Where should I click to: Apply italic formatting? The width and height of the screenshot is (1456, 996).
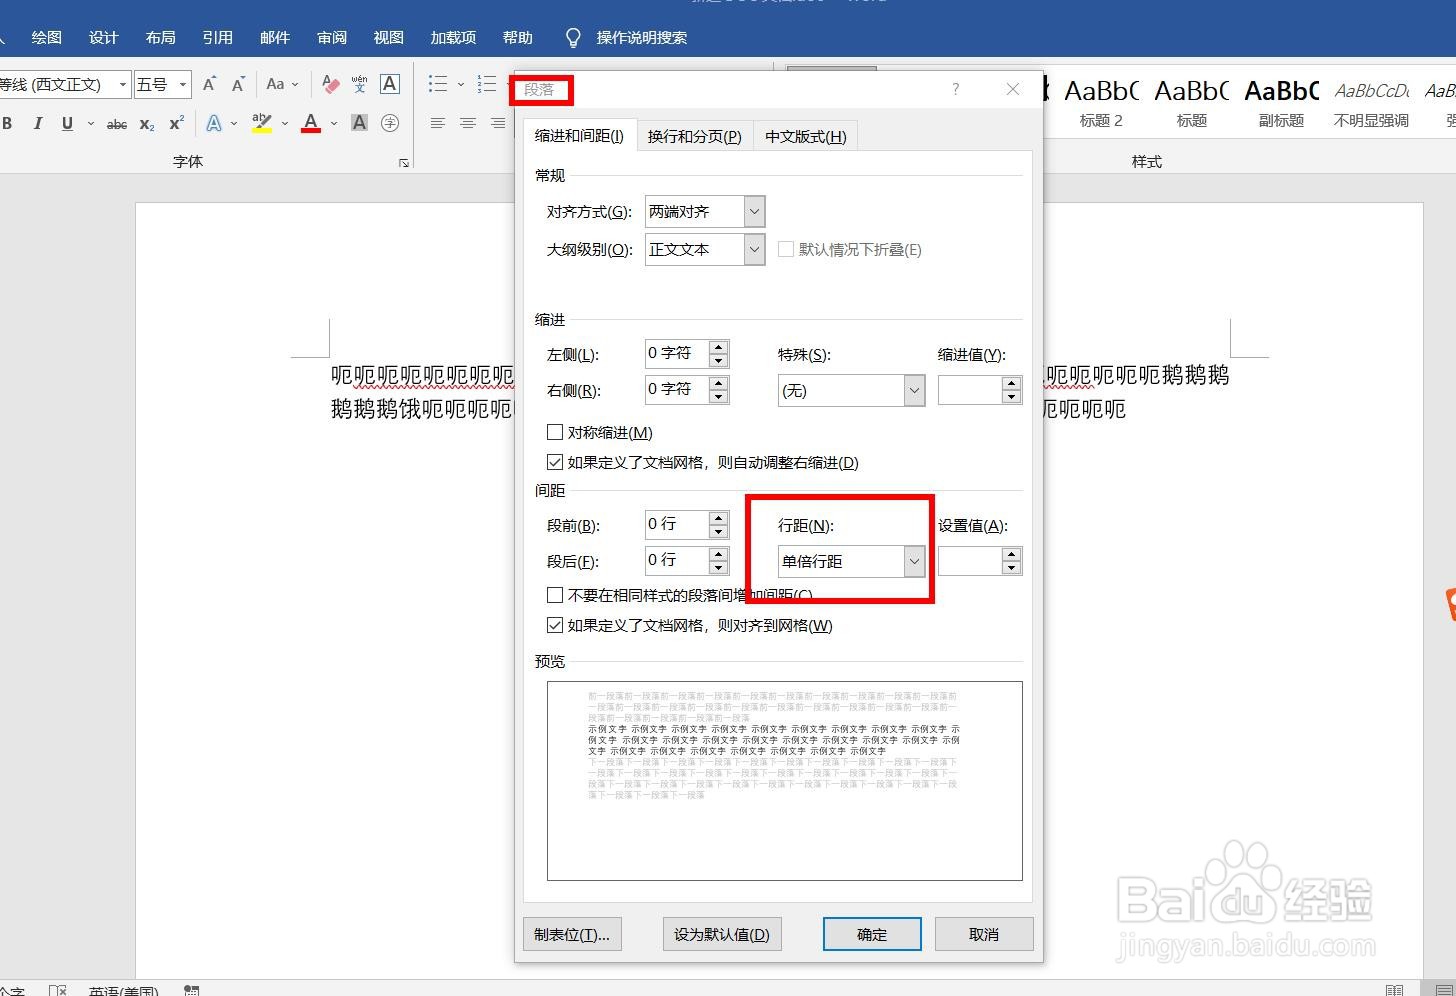click(x=37, y=122)
